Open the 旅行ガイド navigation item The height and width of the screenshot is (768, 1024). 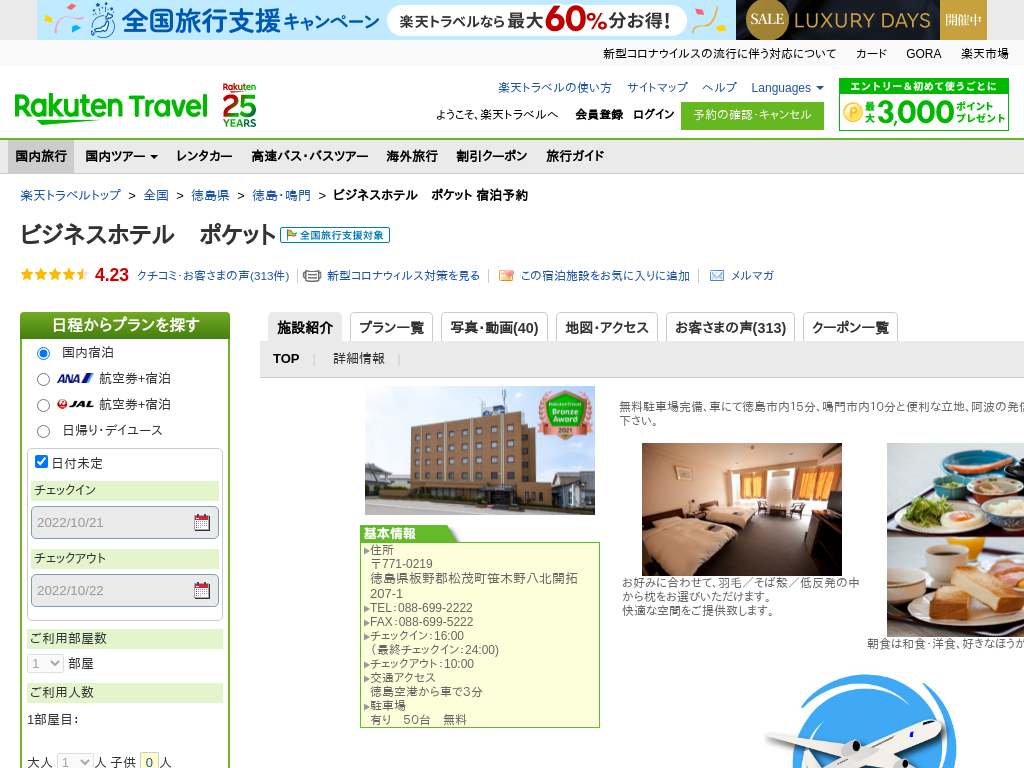[575, 156]
